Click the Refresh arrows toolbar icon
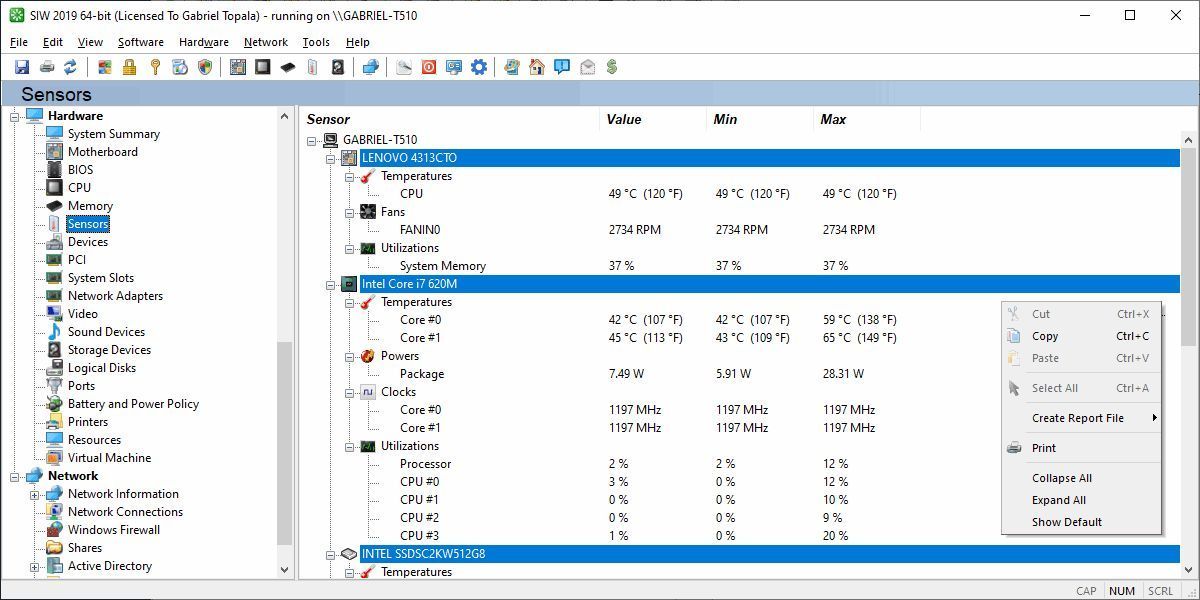 point(70,67)
